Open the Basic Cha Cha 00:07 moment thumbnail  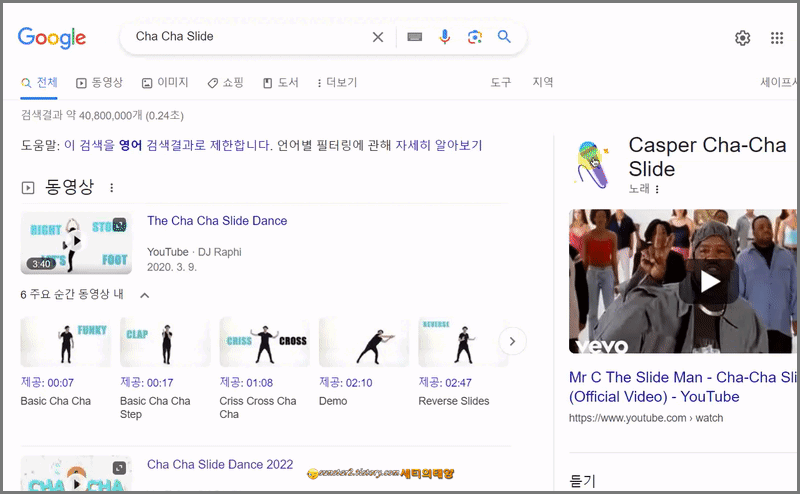point(65,341)
